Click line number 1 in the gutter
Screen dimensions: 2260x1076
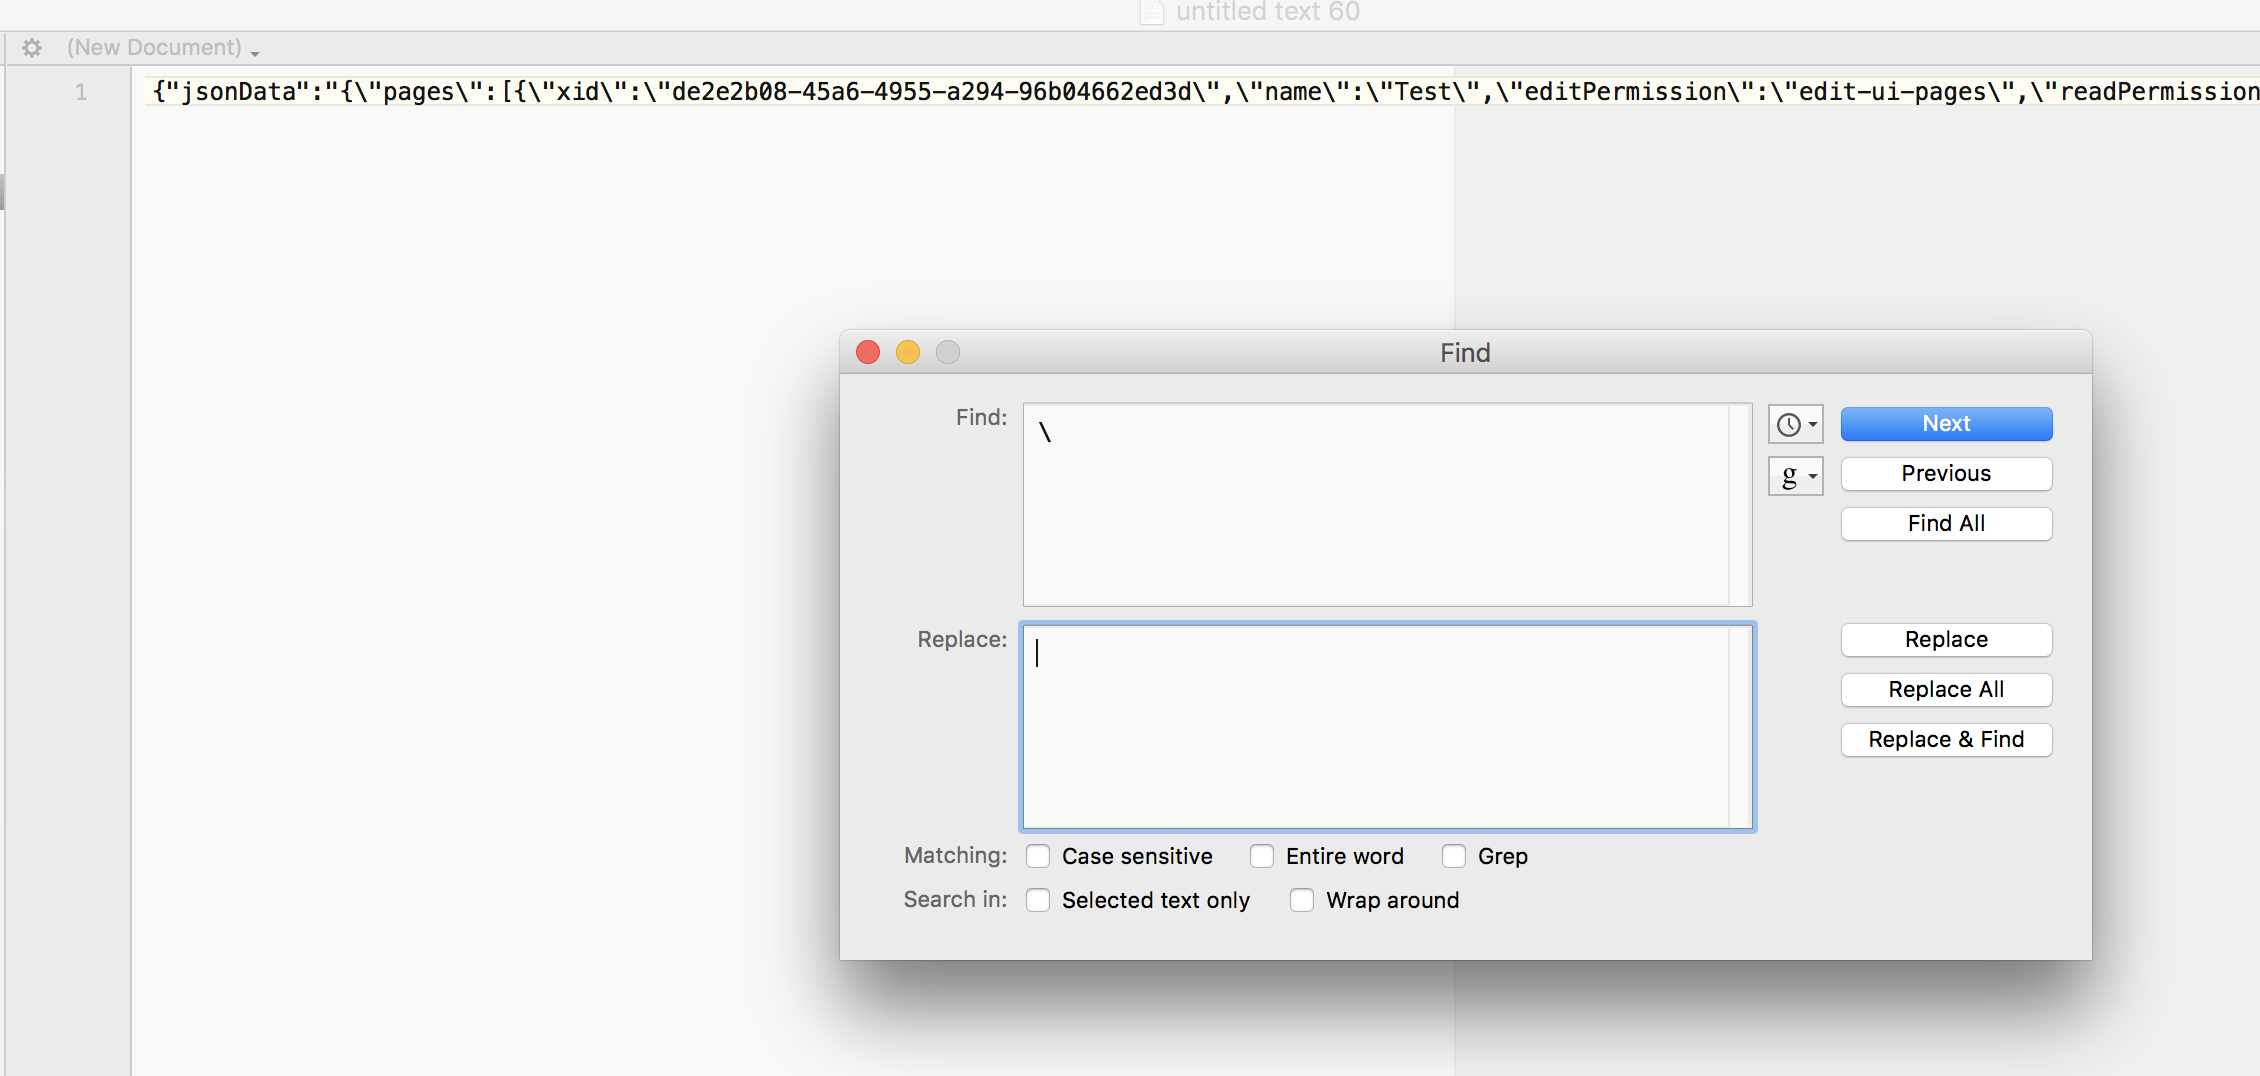click(x=81, y=92)
